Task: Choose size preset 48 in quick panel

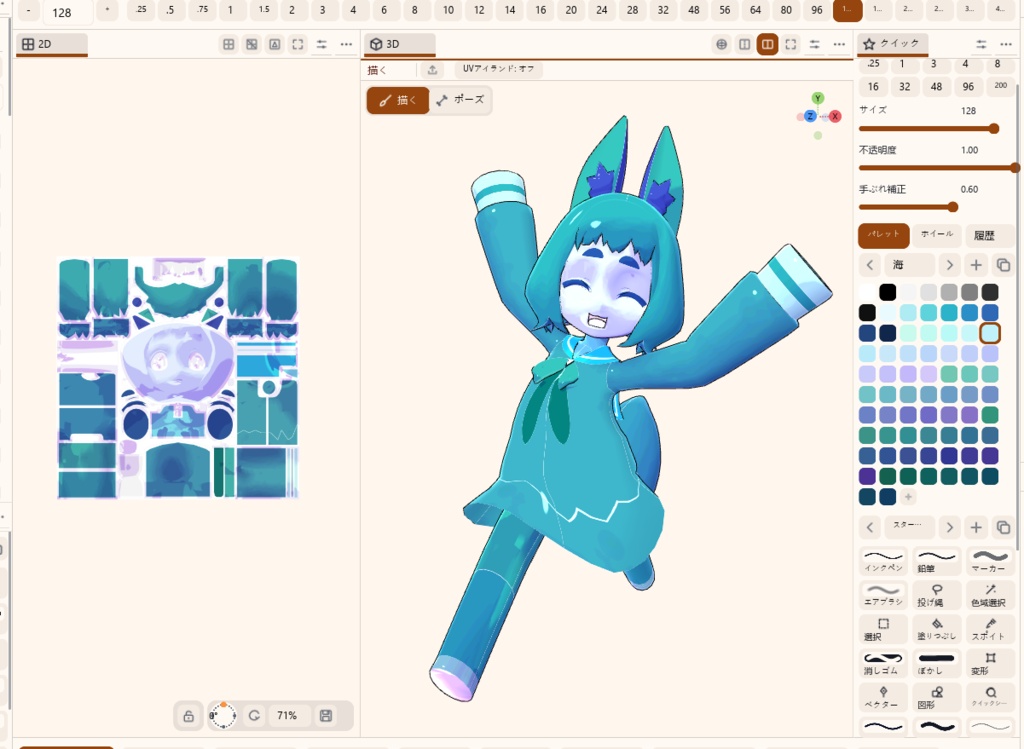Action: (936, 86)
